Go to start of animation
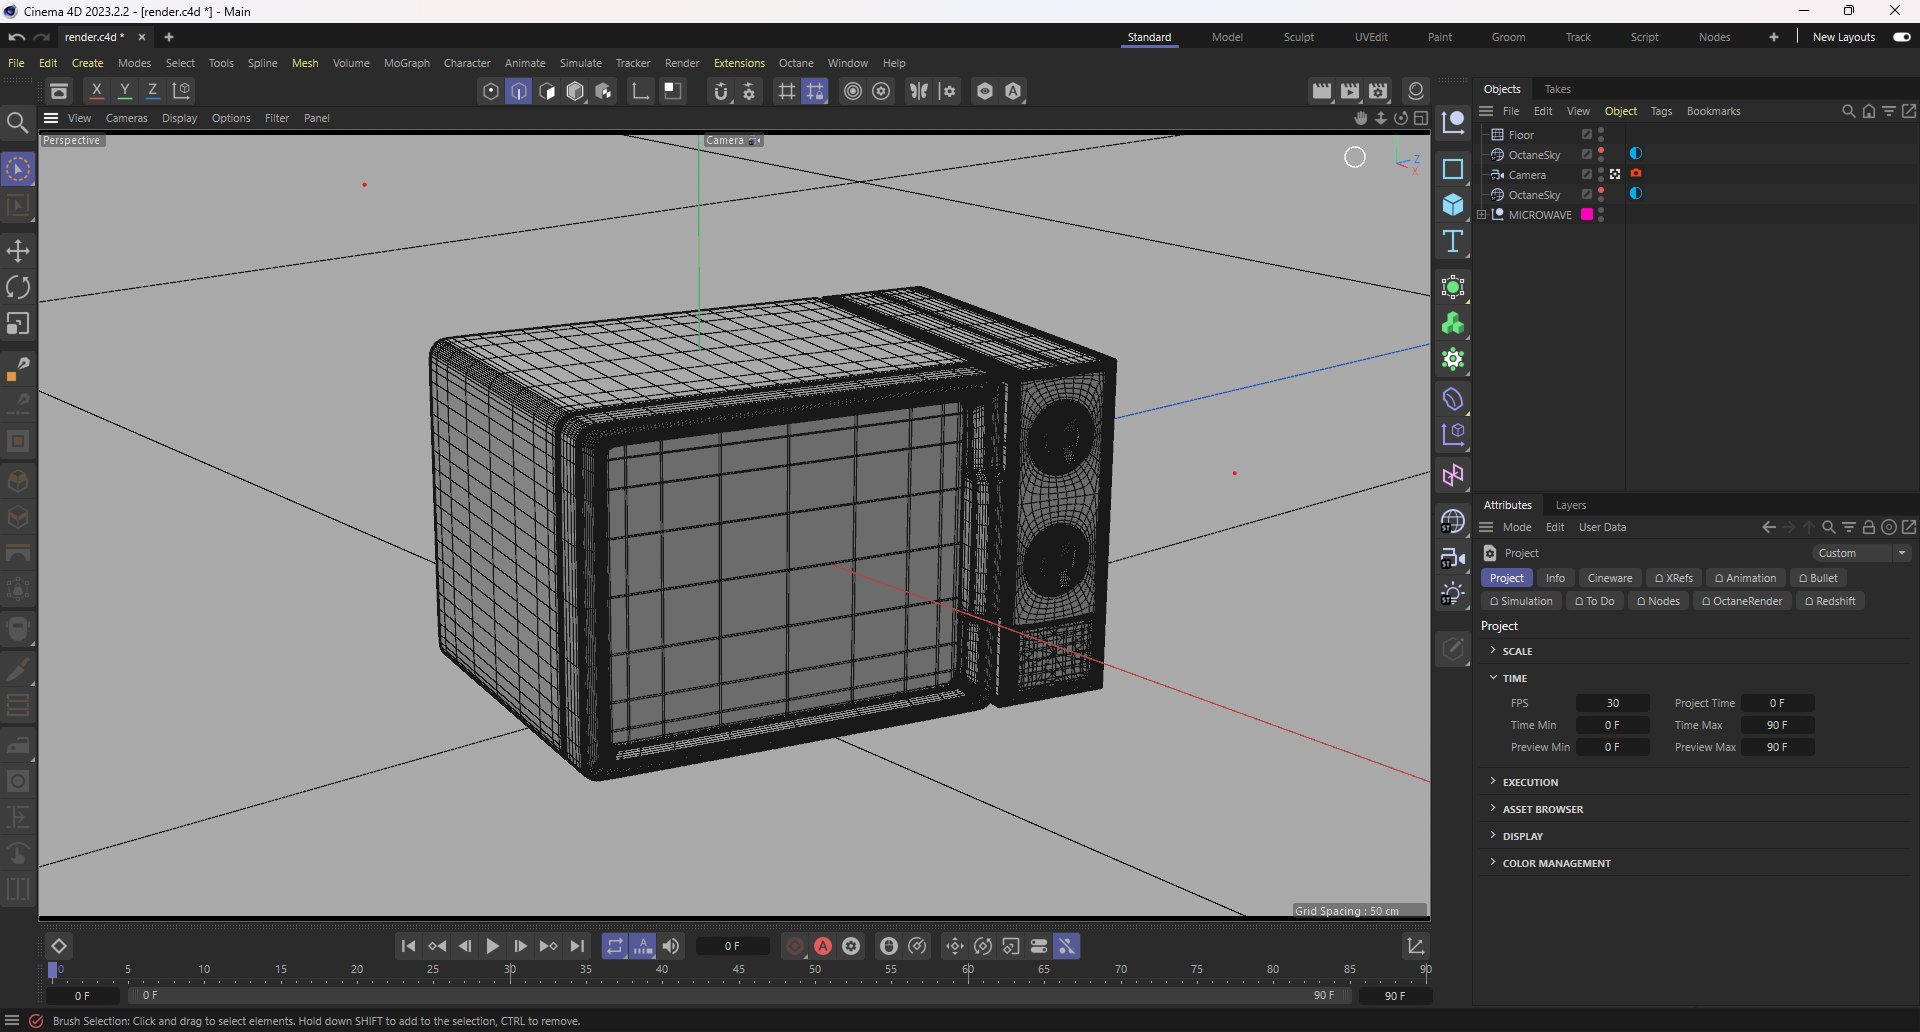 pos(408,946)
